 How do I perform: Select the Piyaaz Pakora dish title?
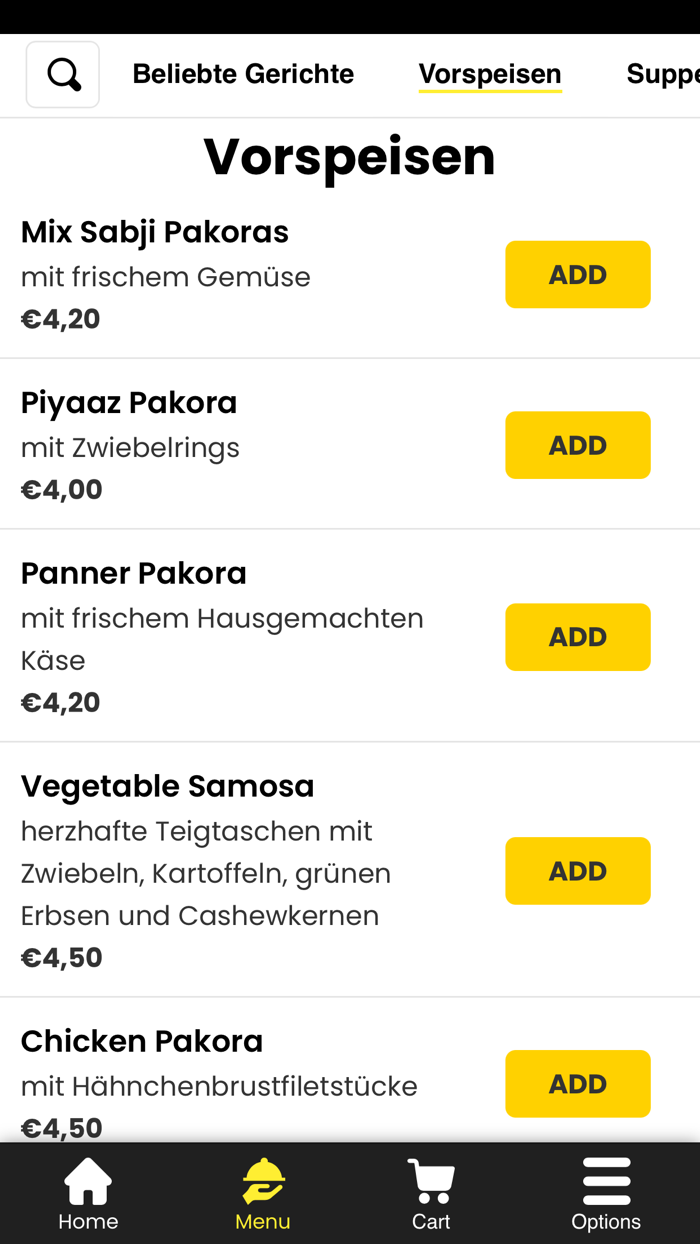tap(129, 402)
